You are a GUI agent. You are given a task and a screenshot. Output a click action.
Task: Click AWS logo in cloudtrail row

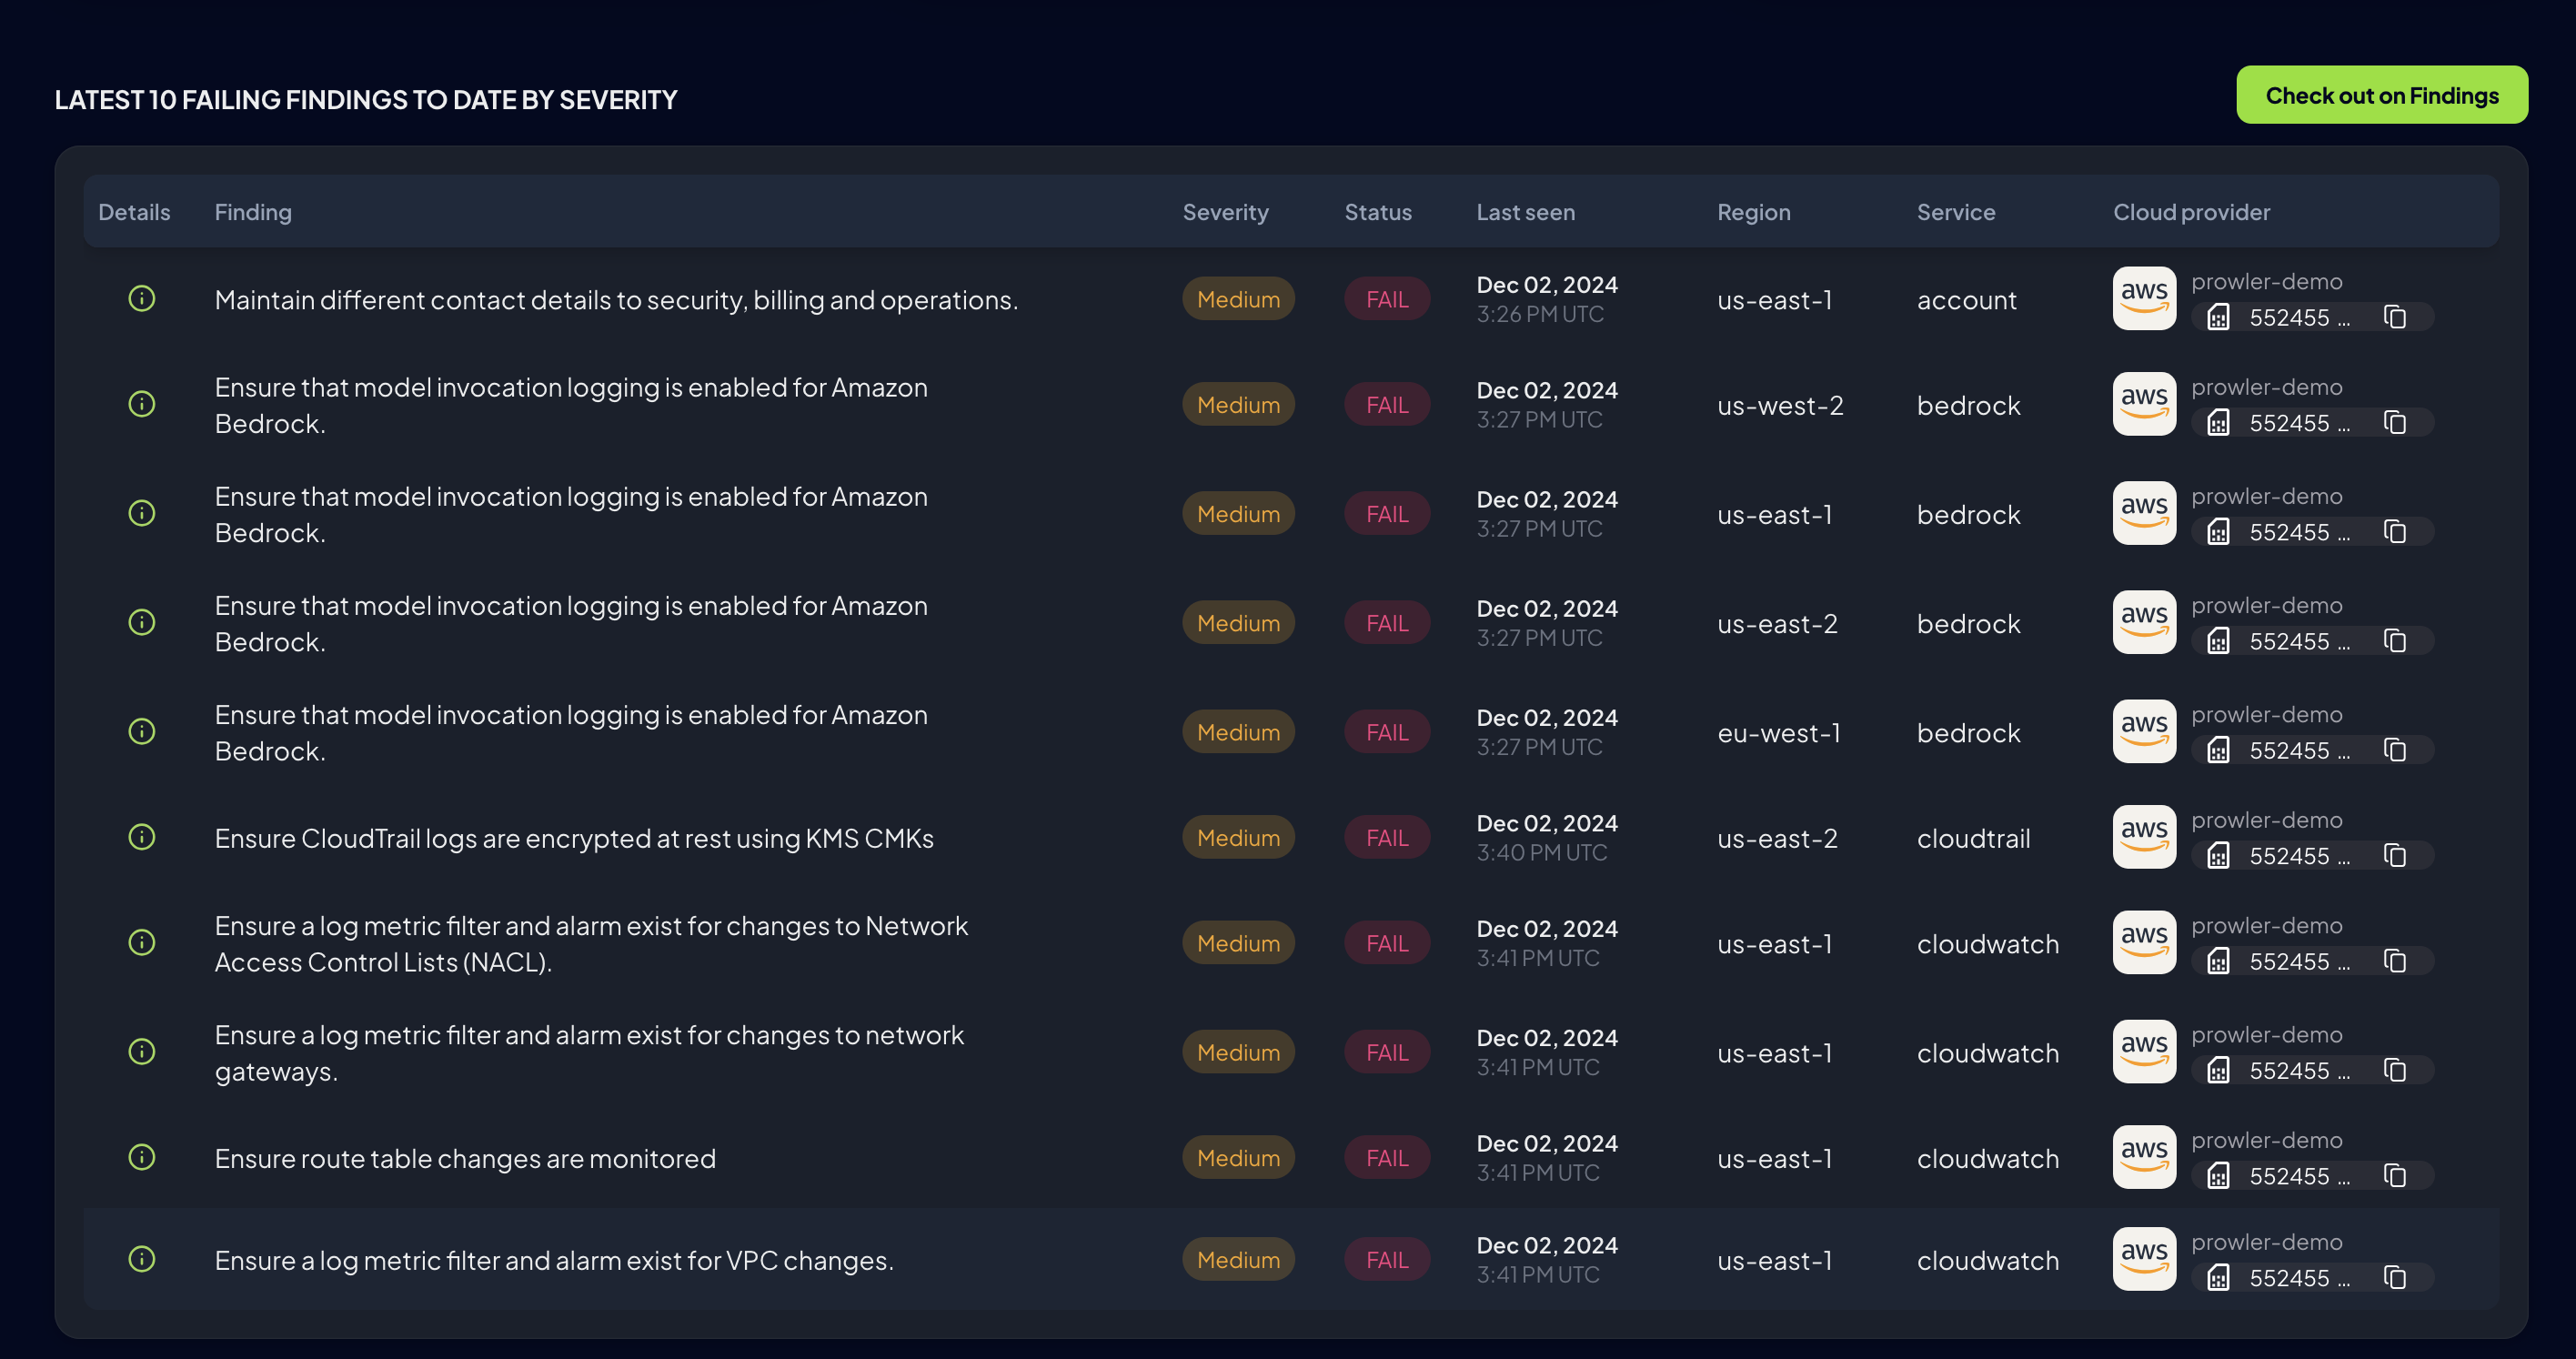2144,837
